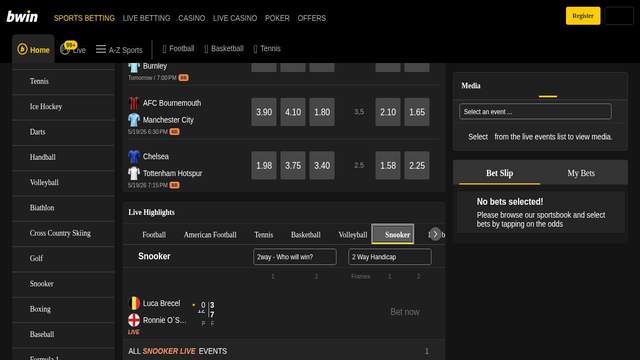Select Boxing in the sidebar

(x=63, y=309)
